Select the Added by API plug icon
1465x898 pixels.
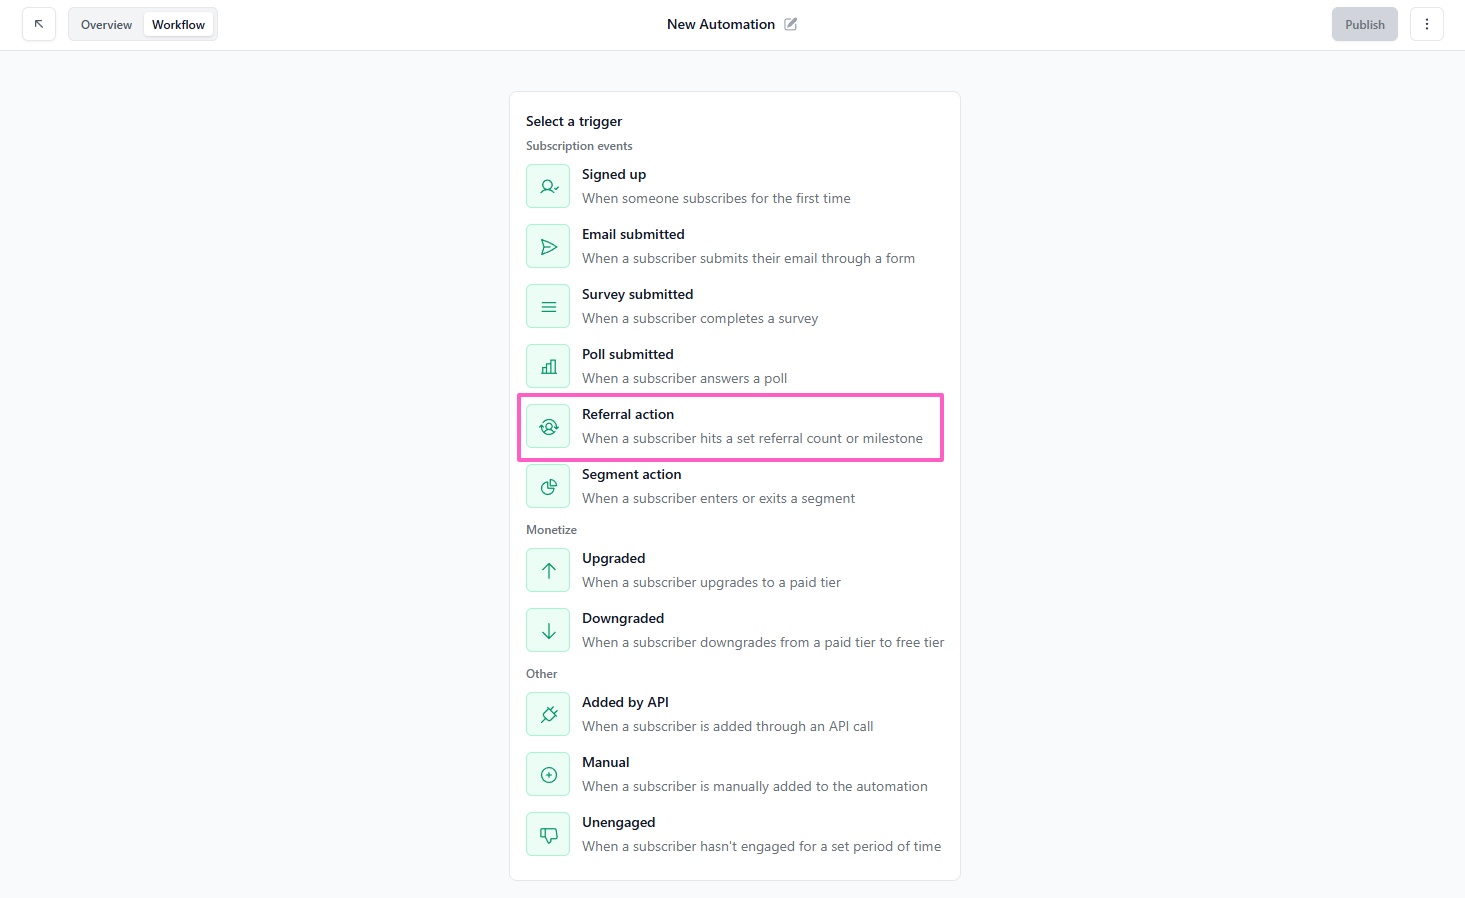548,714
